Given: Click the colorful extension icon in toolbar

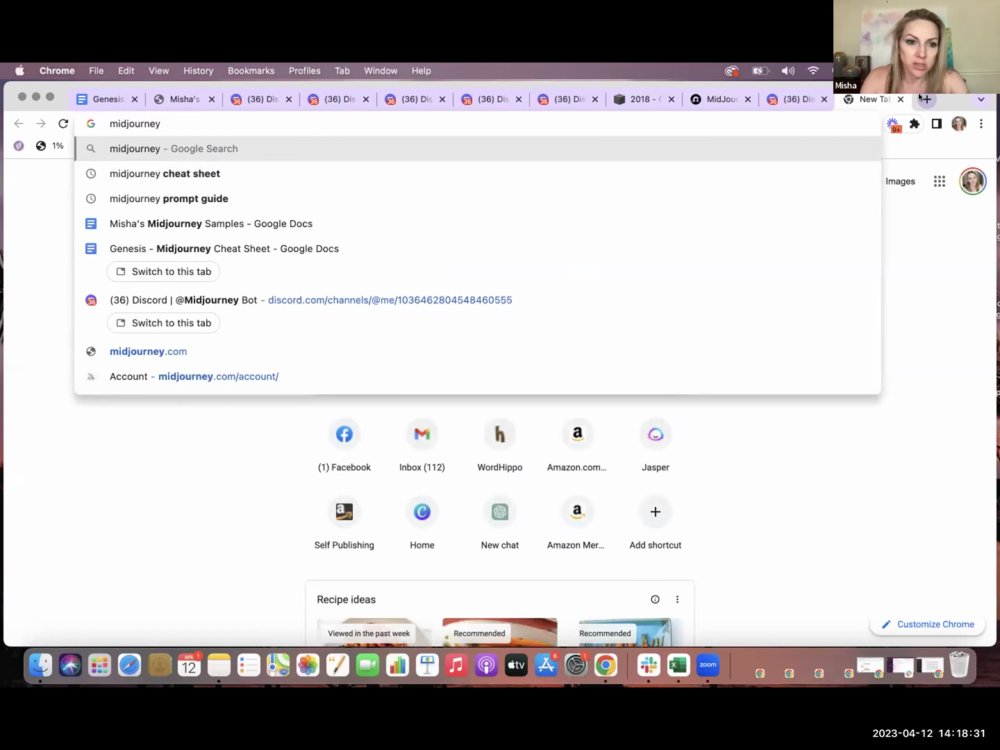Looking at the screenshot, I should pos(893,124).
